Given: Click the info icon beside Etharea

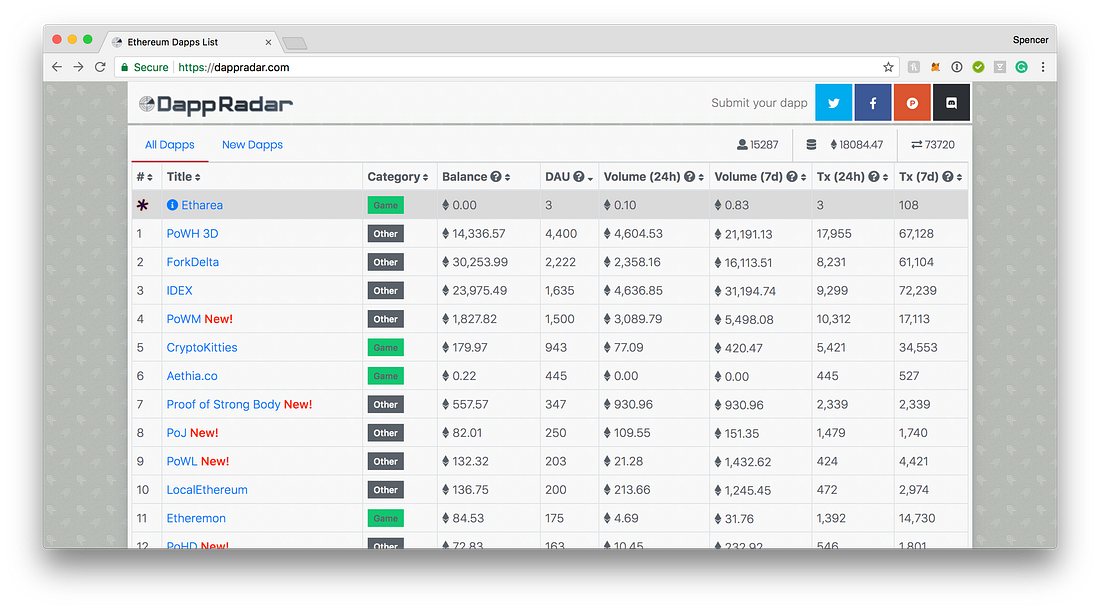Looking at the screenshot, I should coord(172,205).
